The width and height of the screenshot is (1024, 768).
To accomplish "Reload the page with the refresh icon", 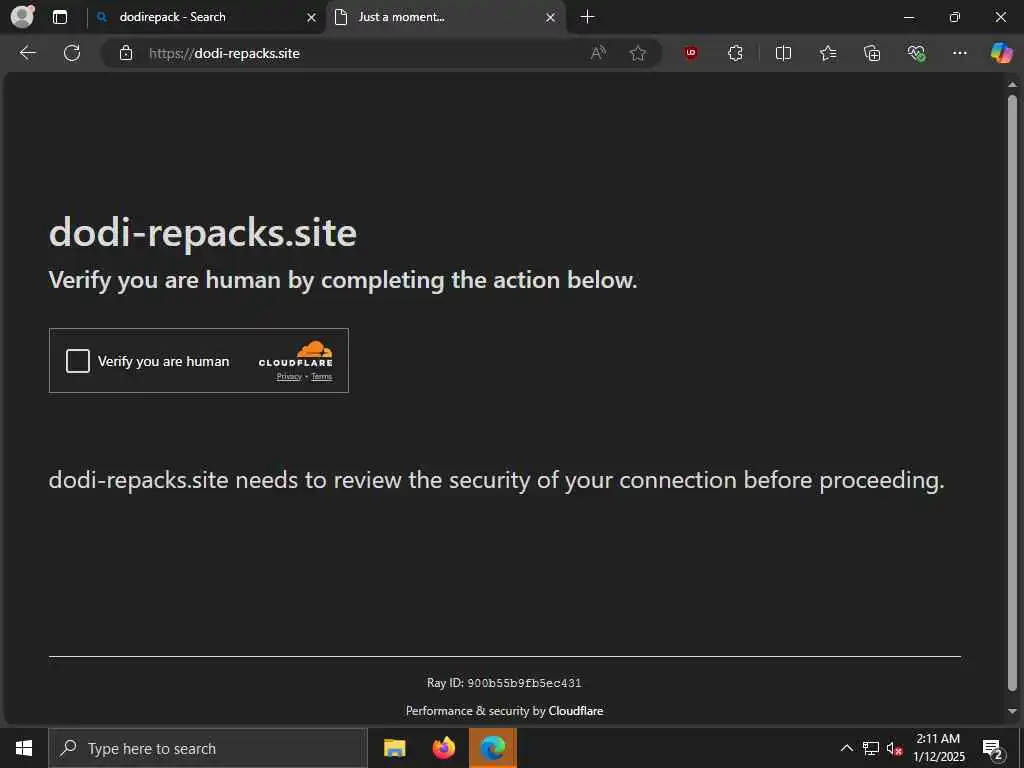I will [x=72, y=53].
